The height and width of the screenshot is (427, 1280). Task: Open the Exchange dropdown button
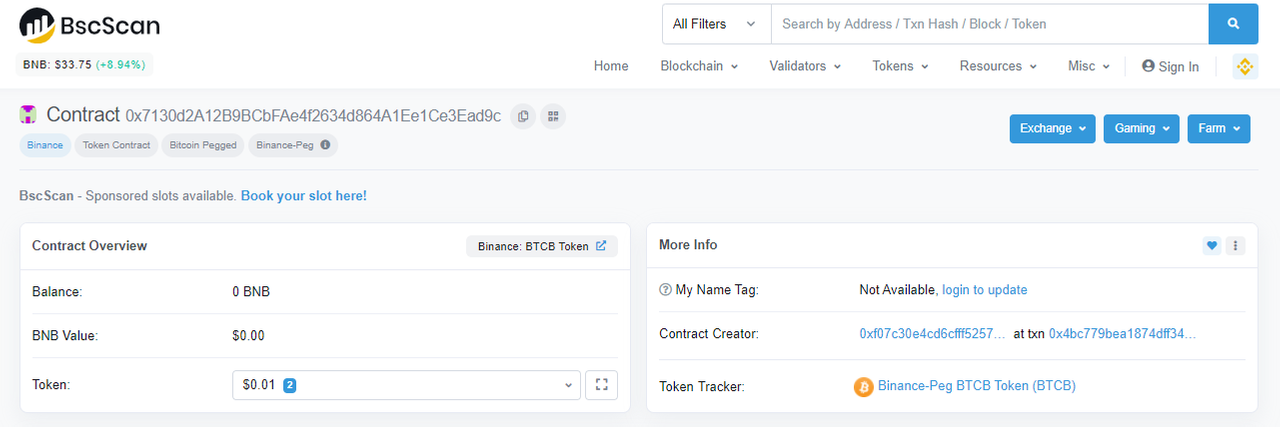click(x=1053, y=128)
